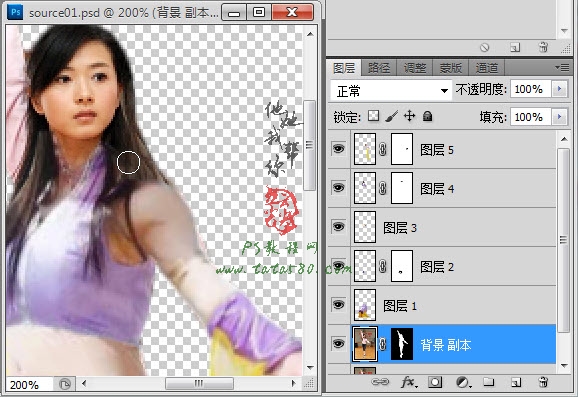The image size is (578, 397).
Task: Select 背景 副本 black mask thumbnail
Action: click(402, 344)
